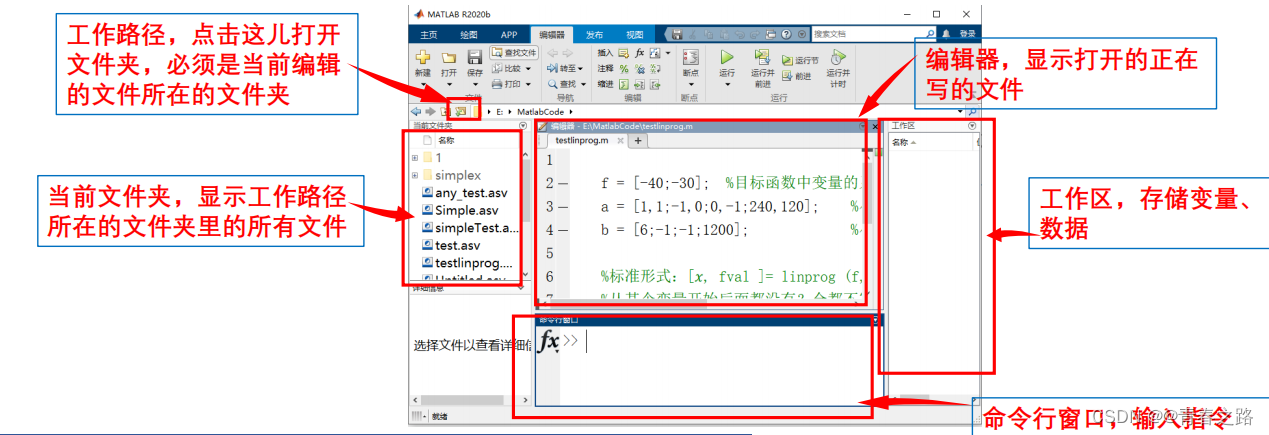Click the up one level folder icon
1269x435 pixels.
tap(446, 112)
